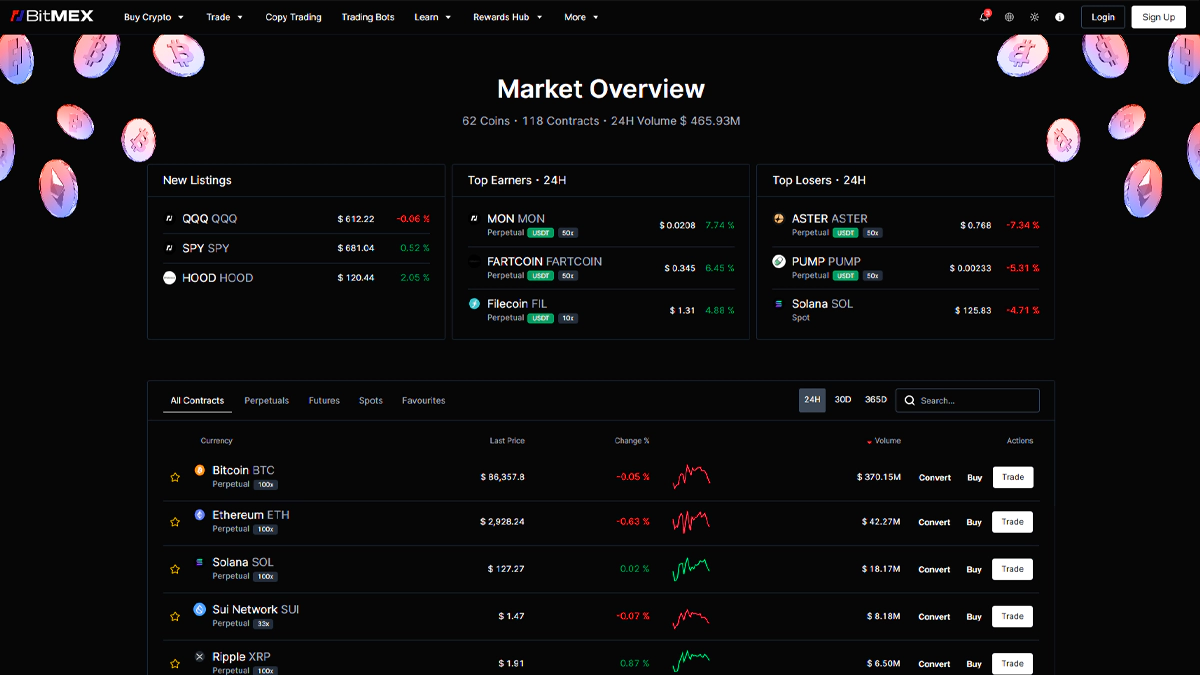Switch theme with the sun icon
This screenshot has height=675, width=1200.
(1034, 17)
